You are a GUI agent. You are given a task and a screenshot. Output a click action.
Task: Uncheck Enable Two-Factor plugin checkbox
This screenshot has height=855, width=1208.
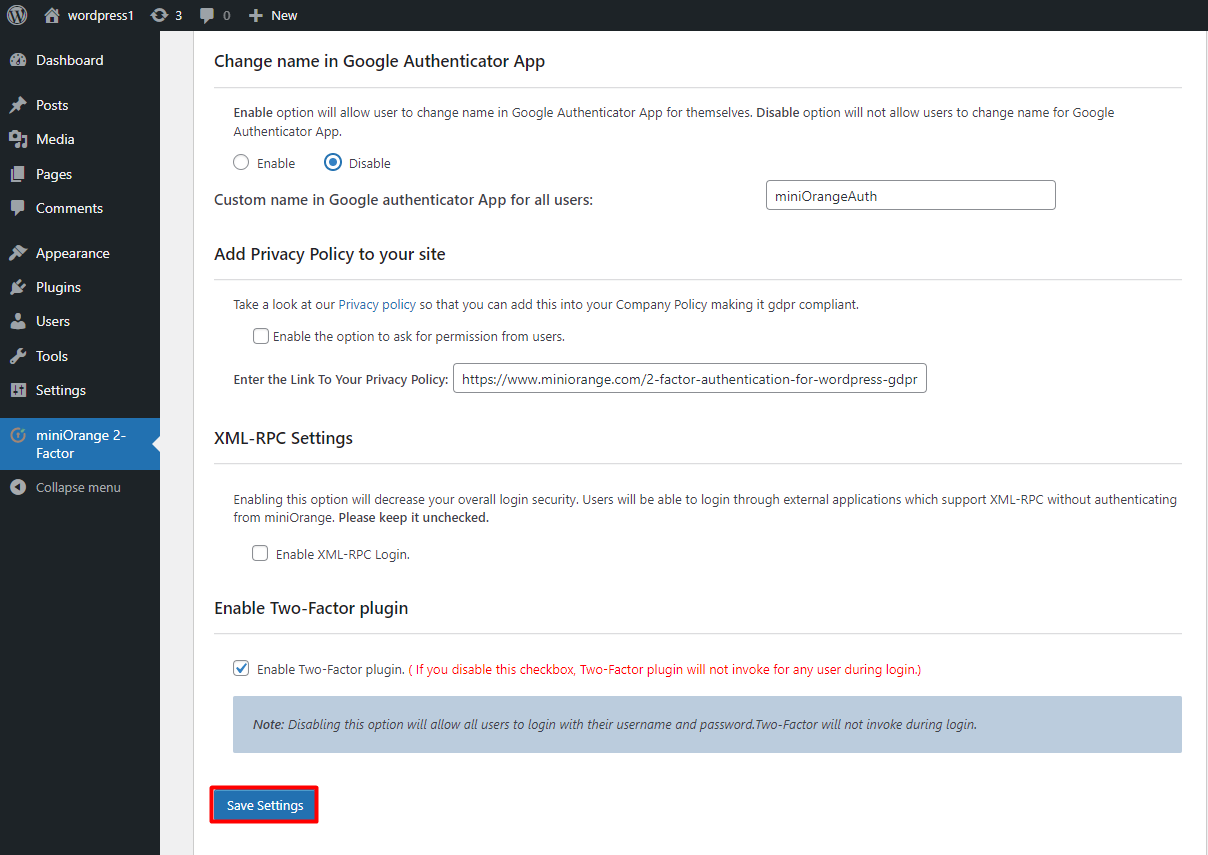click(x=241, y=668)
